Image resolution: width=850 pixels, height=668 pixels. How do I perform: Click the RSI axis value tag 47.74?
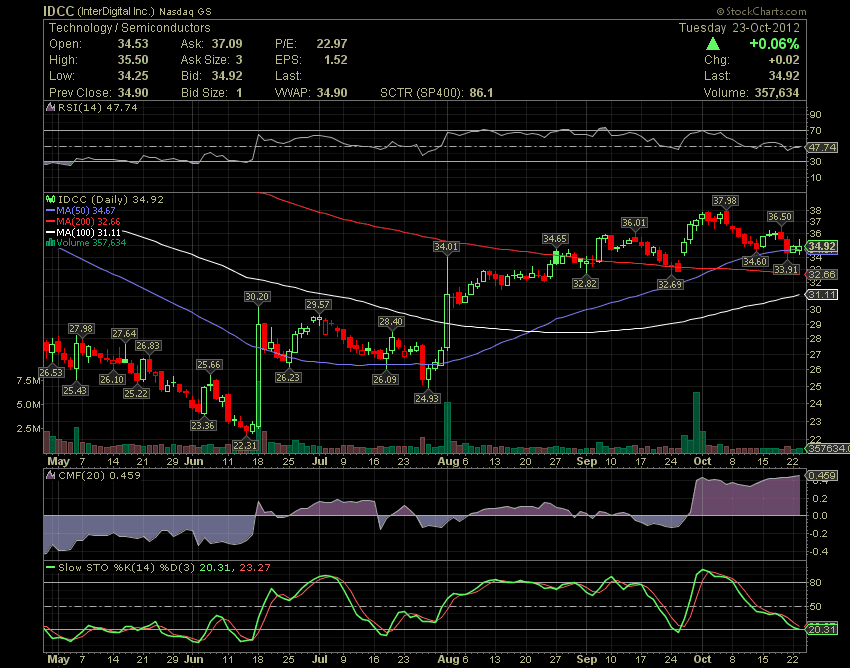coord(822,147)
